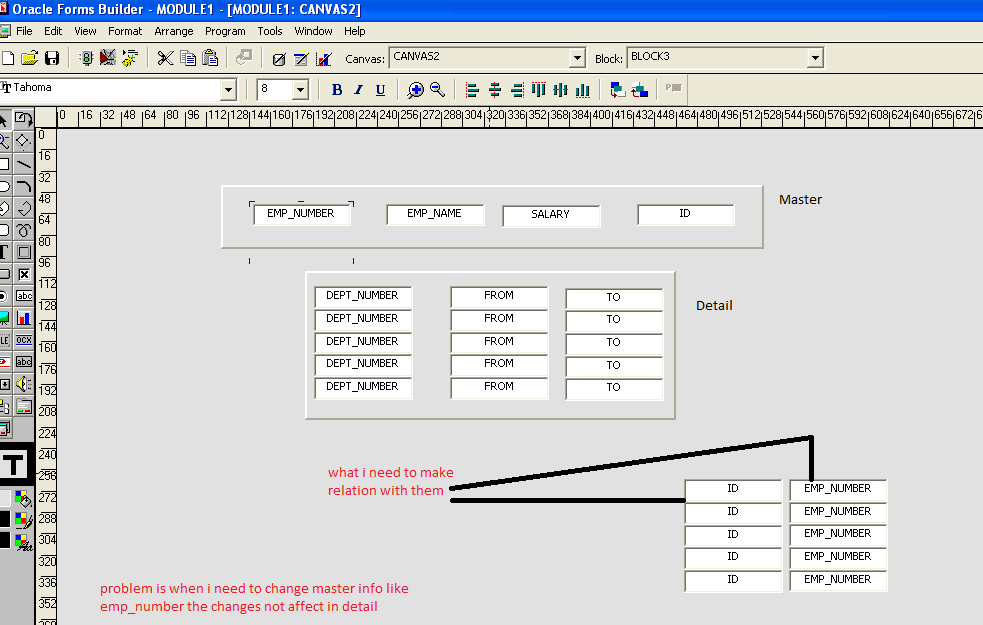
Task: Select the Check Box tool in palette
Action: (x=24, y=274)
